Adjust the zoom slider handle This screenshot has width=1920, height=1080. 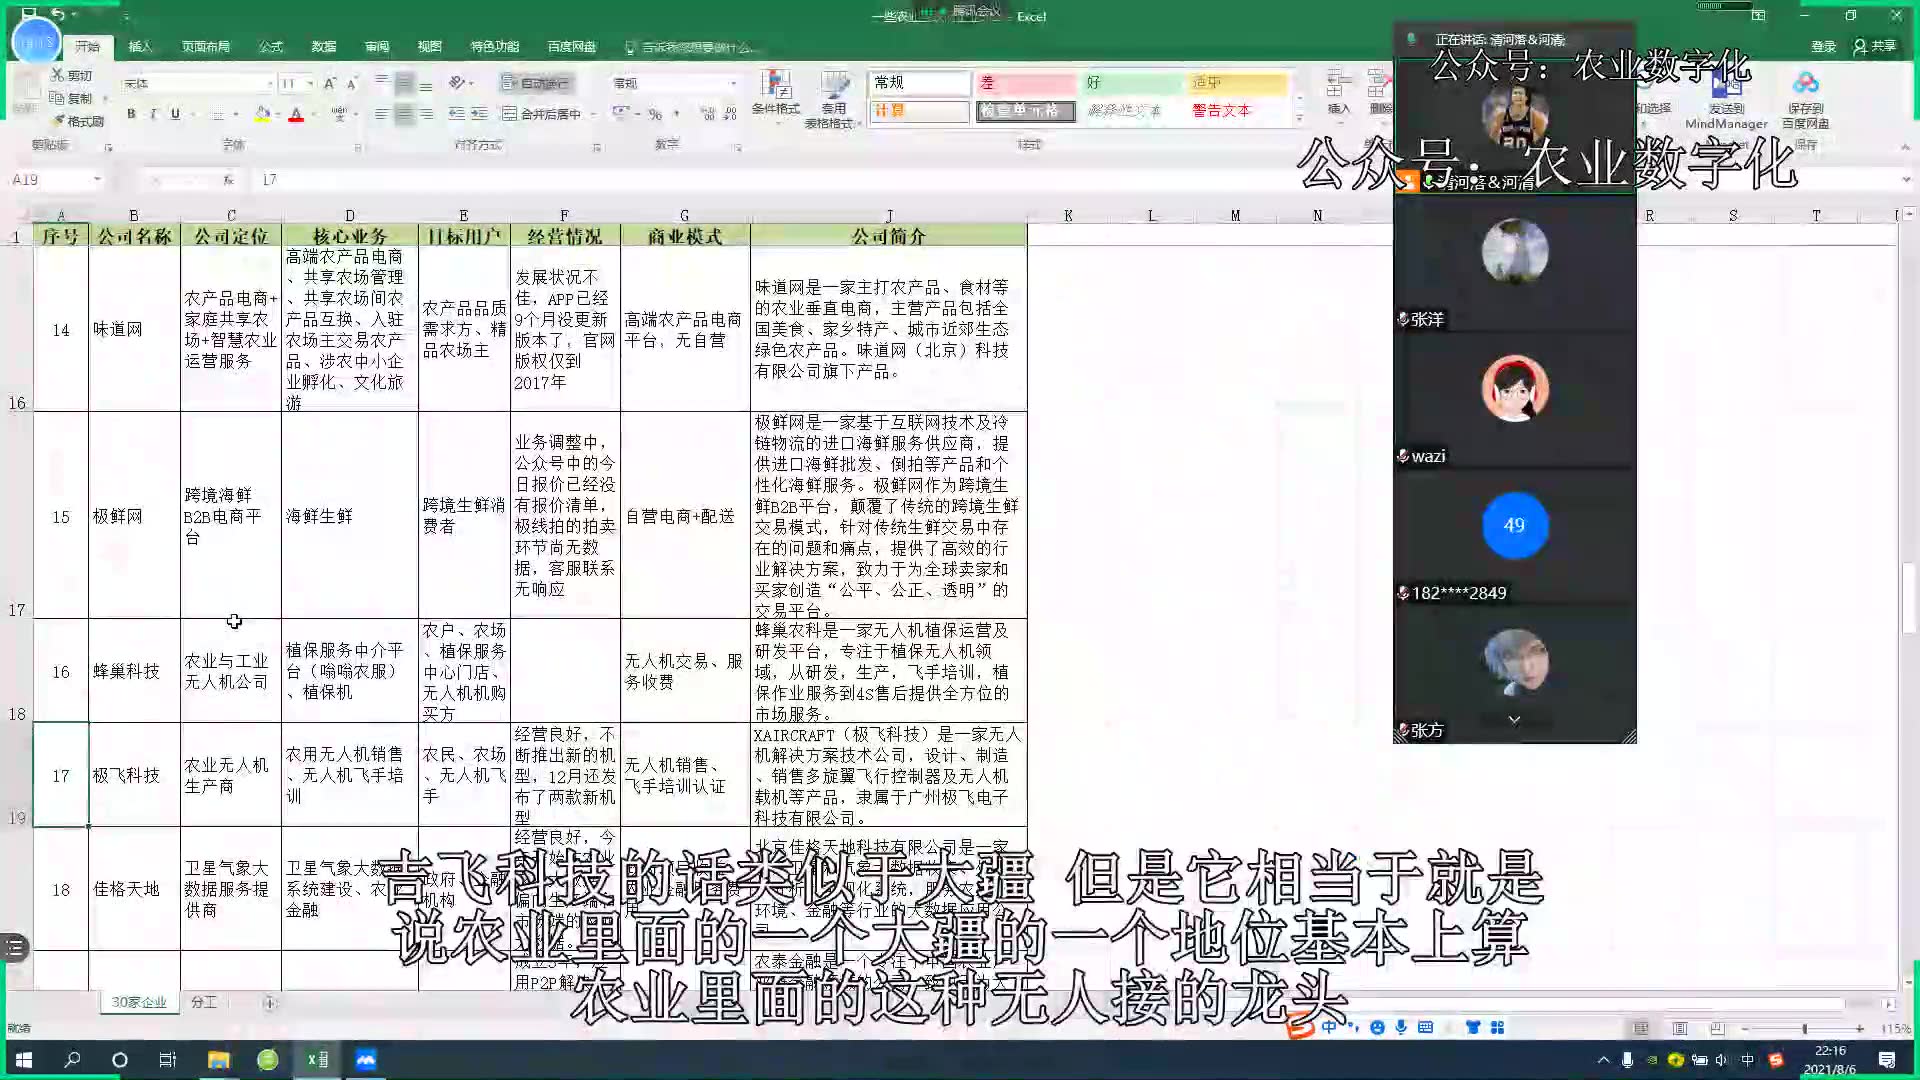[1804, 1028]
